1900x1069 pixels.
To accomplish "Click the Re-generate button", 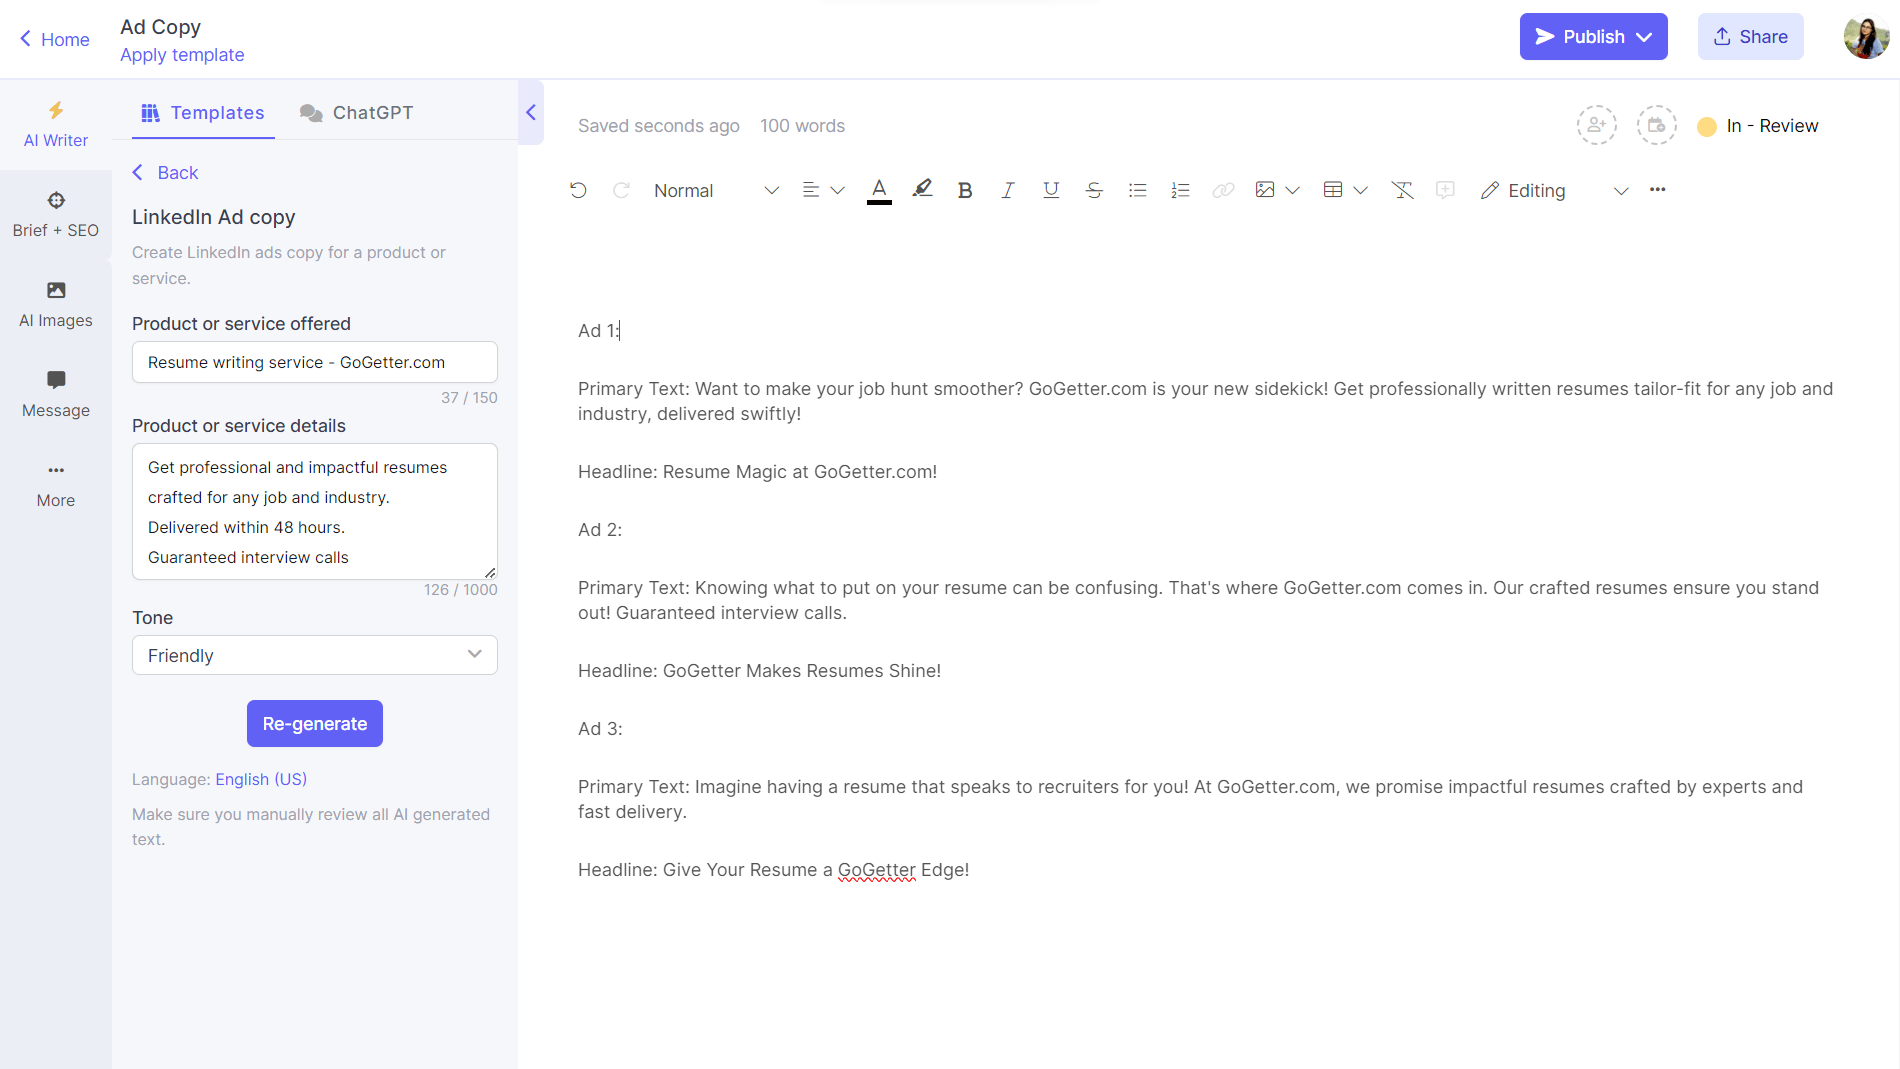I will coord(315,723).
